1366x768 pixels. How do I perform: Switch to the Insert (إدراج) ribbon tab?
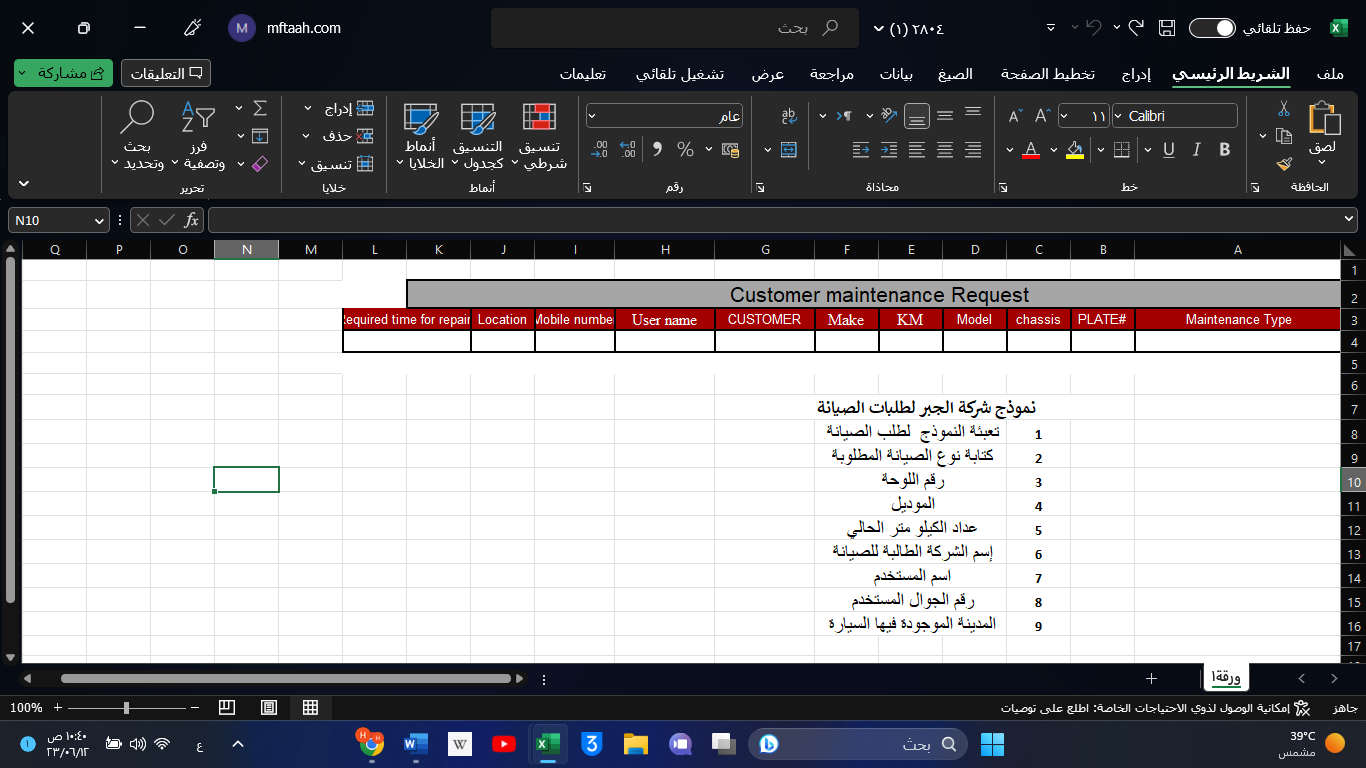[x=1136, y=74]
